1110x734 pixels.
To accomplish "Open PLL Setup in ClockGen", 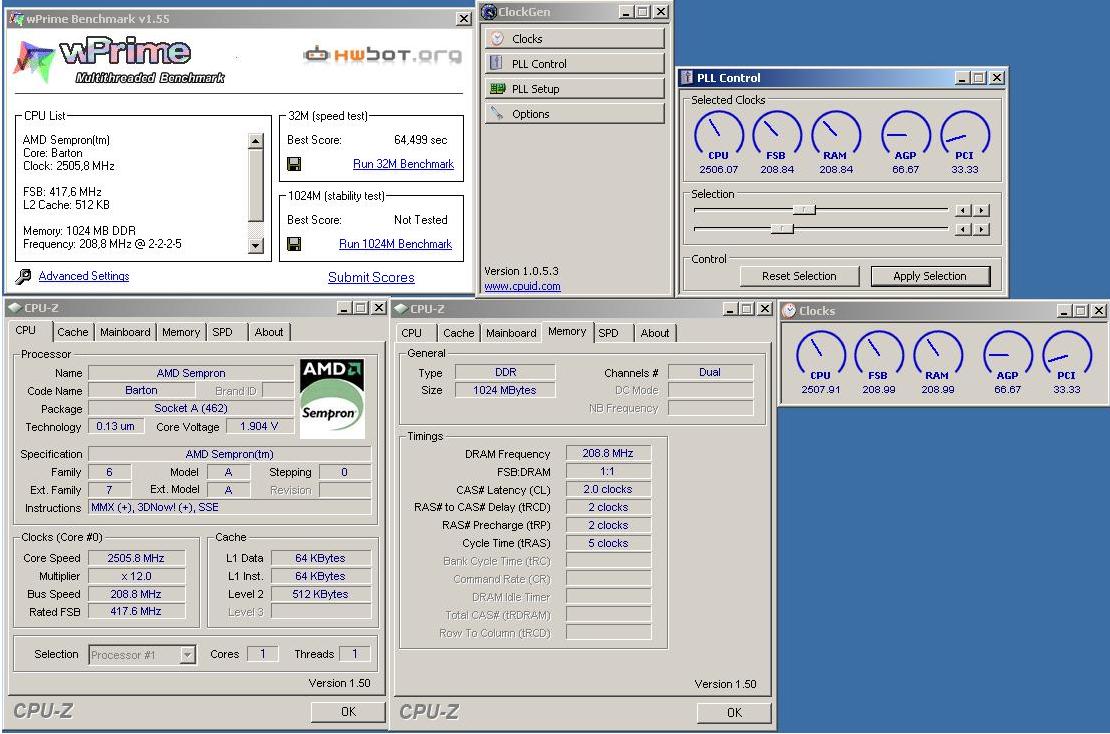I will point(574,88).
